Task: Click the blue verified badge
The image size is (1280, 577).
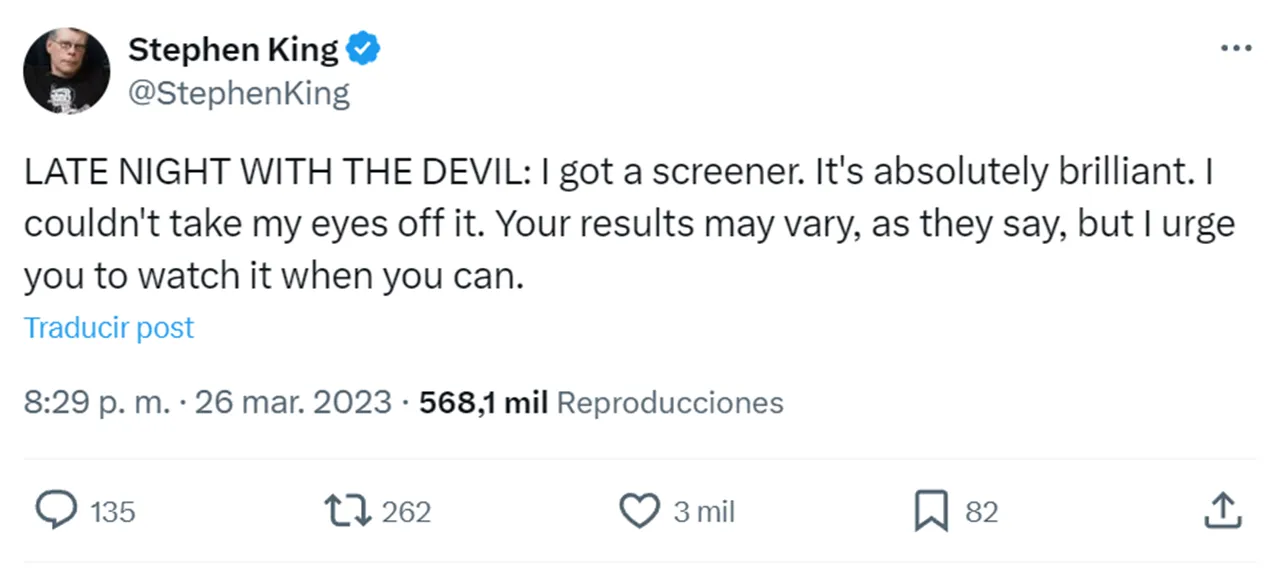Action: tap(363, 48)
